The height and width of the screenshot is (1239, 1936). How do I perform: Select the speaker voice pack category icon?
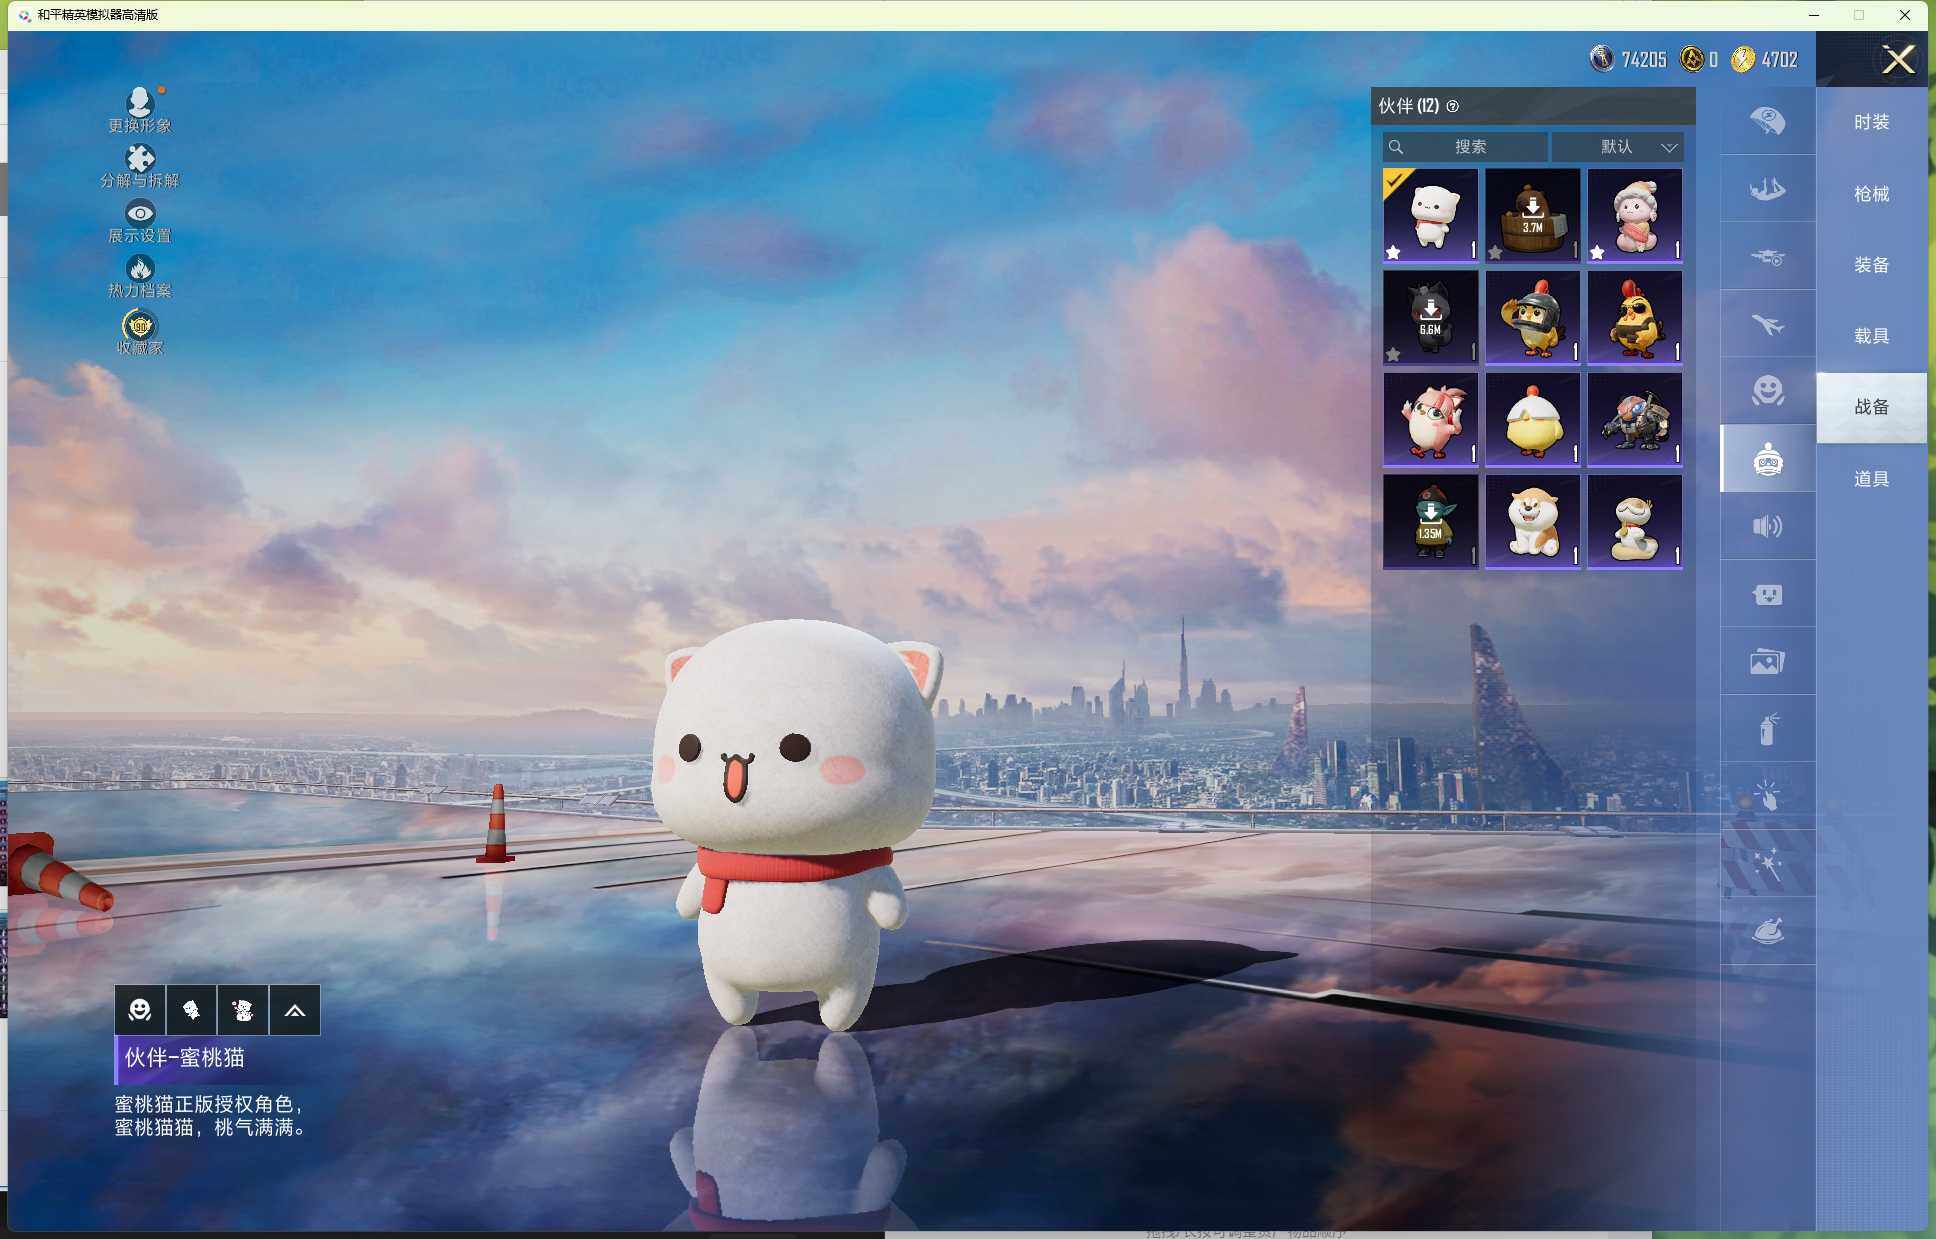pyautogui.click(x=1767, y=526)
